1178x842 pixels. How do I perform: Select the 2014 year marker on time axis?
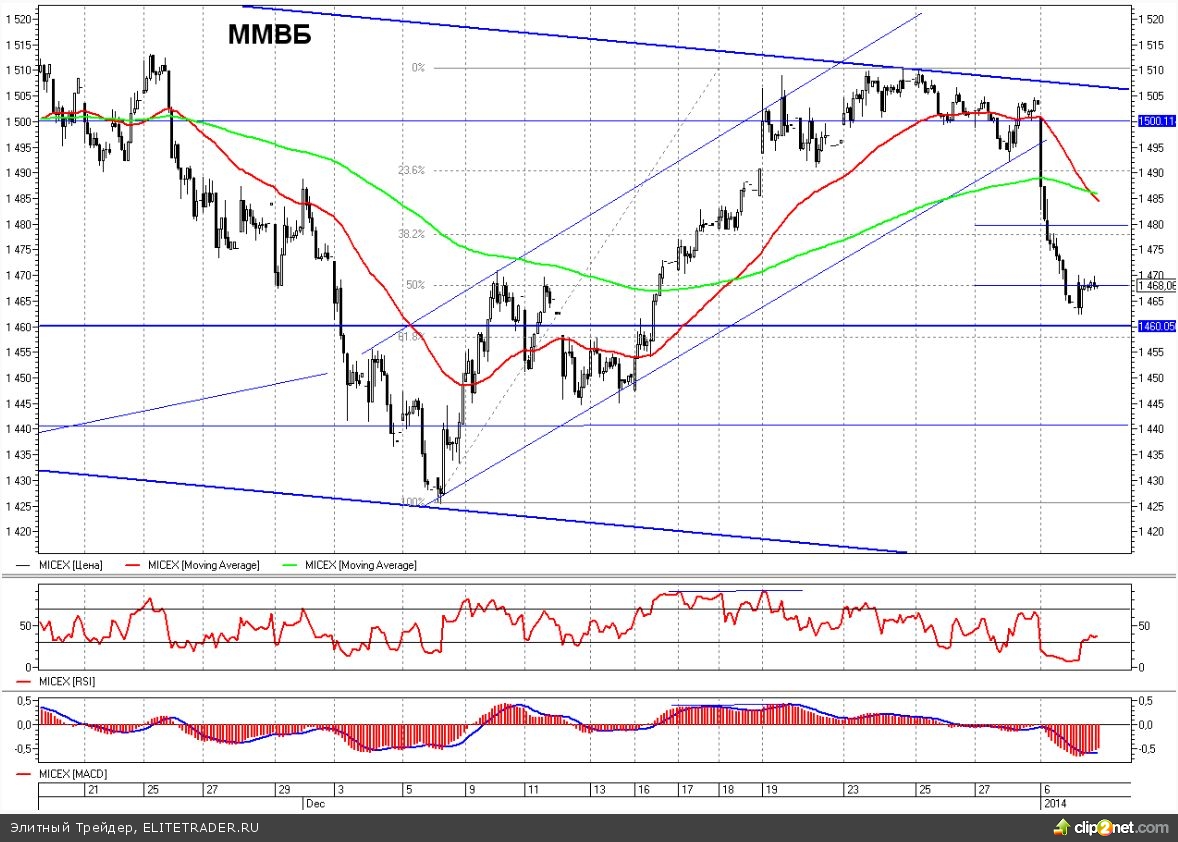(x=1055, y=803)
